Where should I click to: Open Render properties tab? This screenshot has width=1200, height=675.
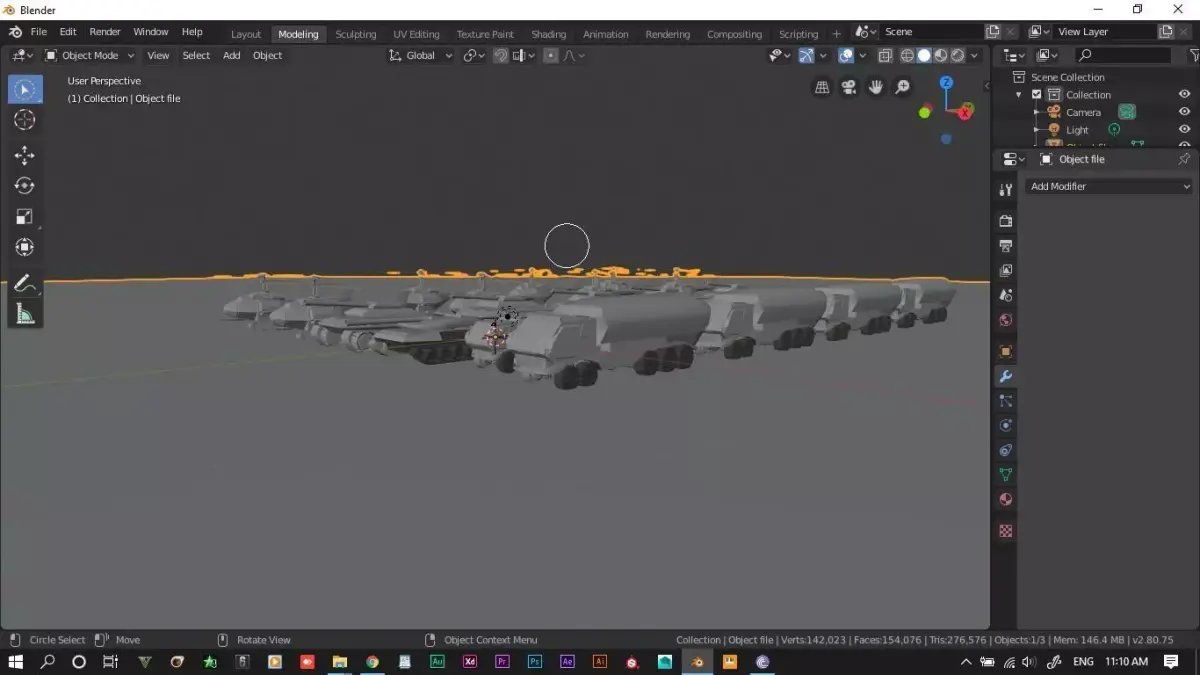point(1006,221)
